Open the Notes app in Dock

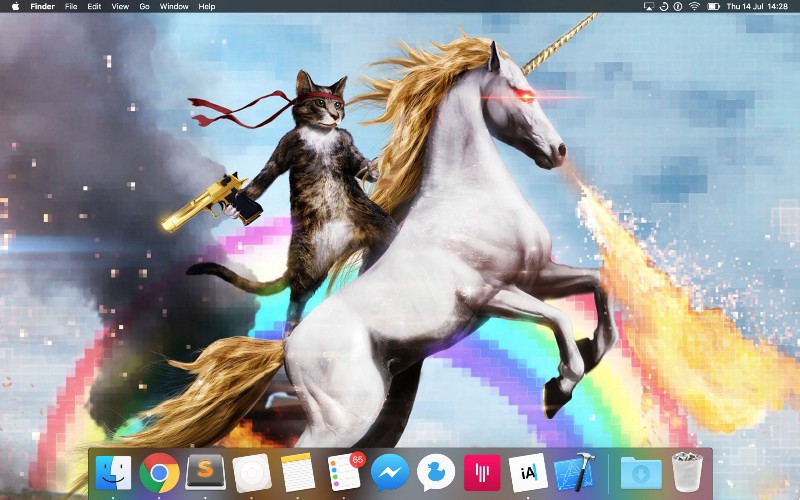(298, 472)
